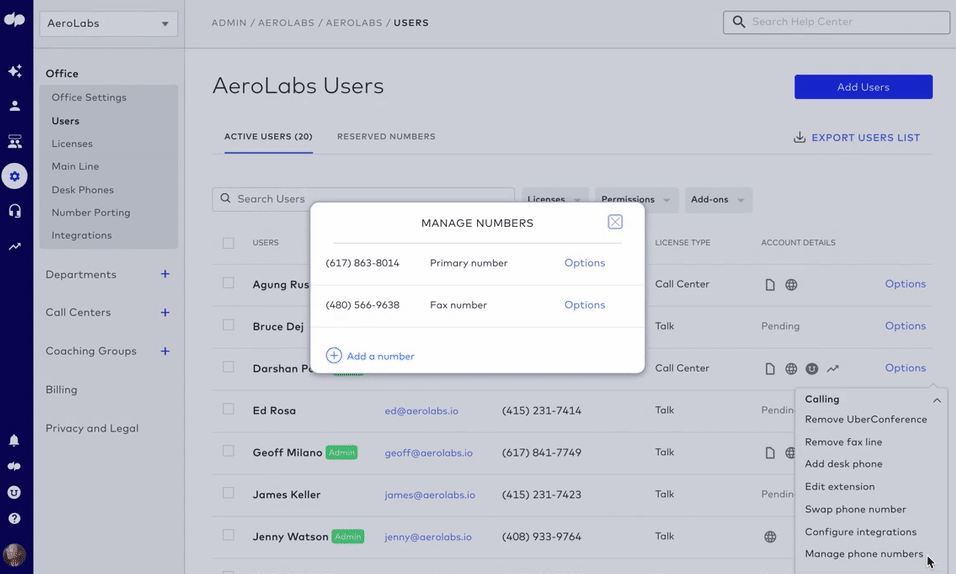Screen dimensions: 956x574
Task: Check the Darshan row checkbox
Action: [x=228, y=367]
